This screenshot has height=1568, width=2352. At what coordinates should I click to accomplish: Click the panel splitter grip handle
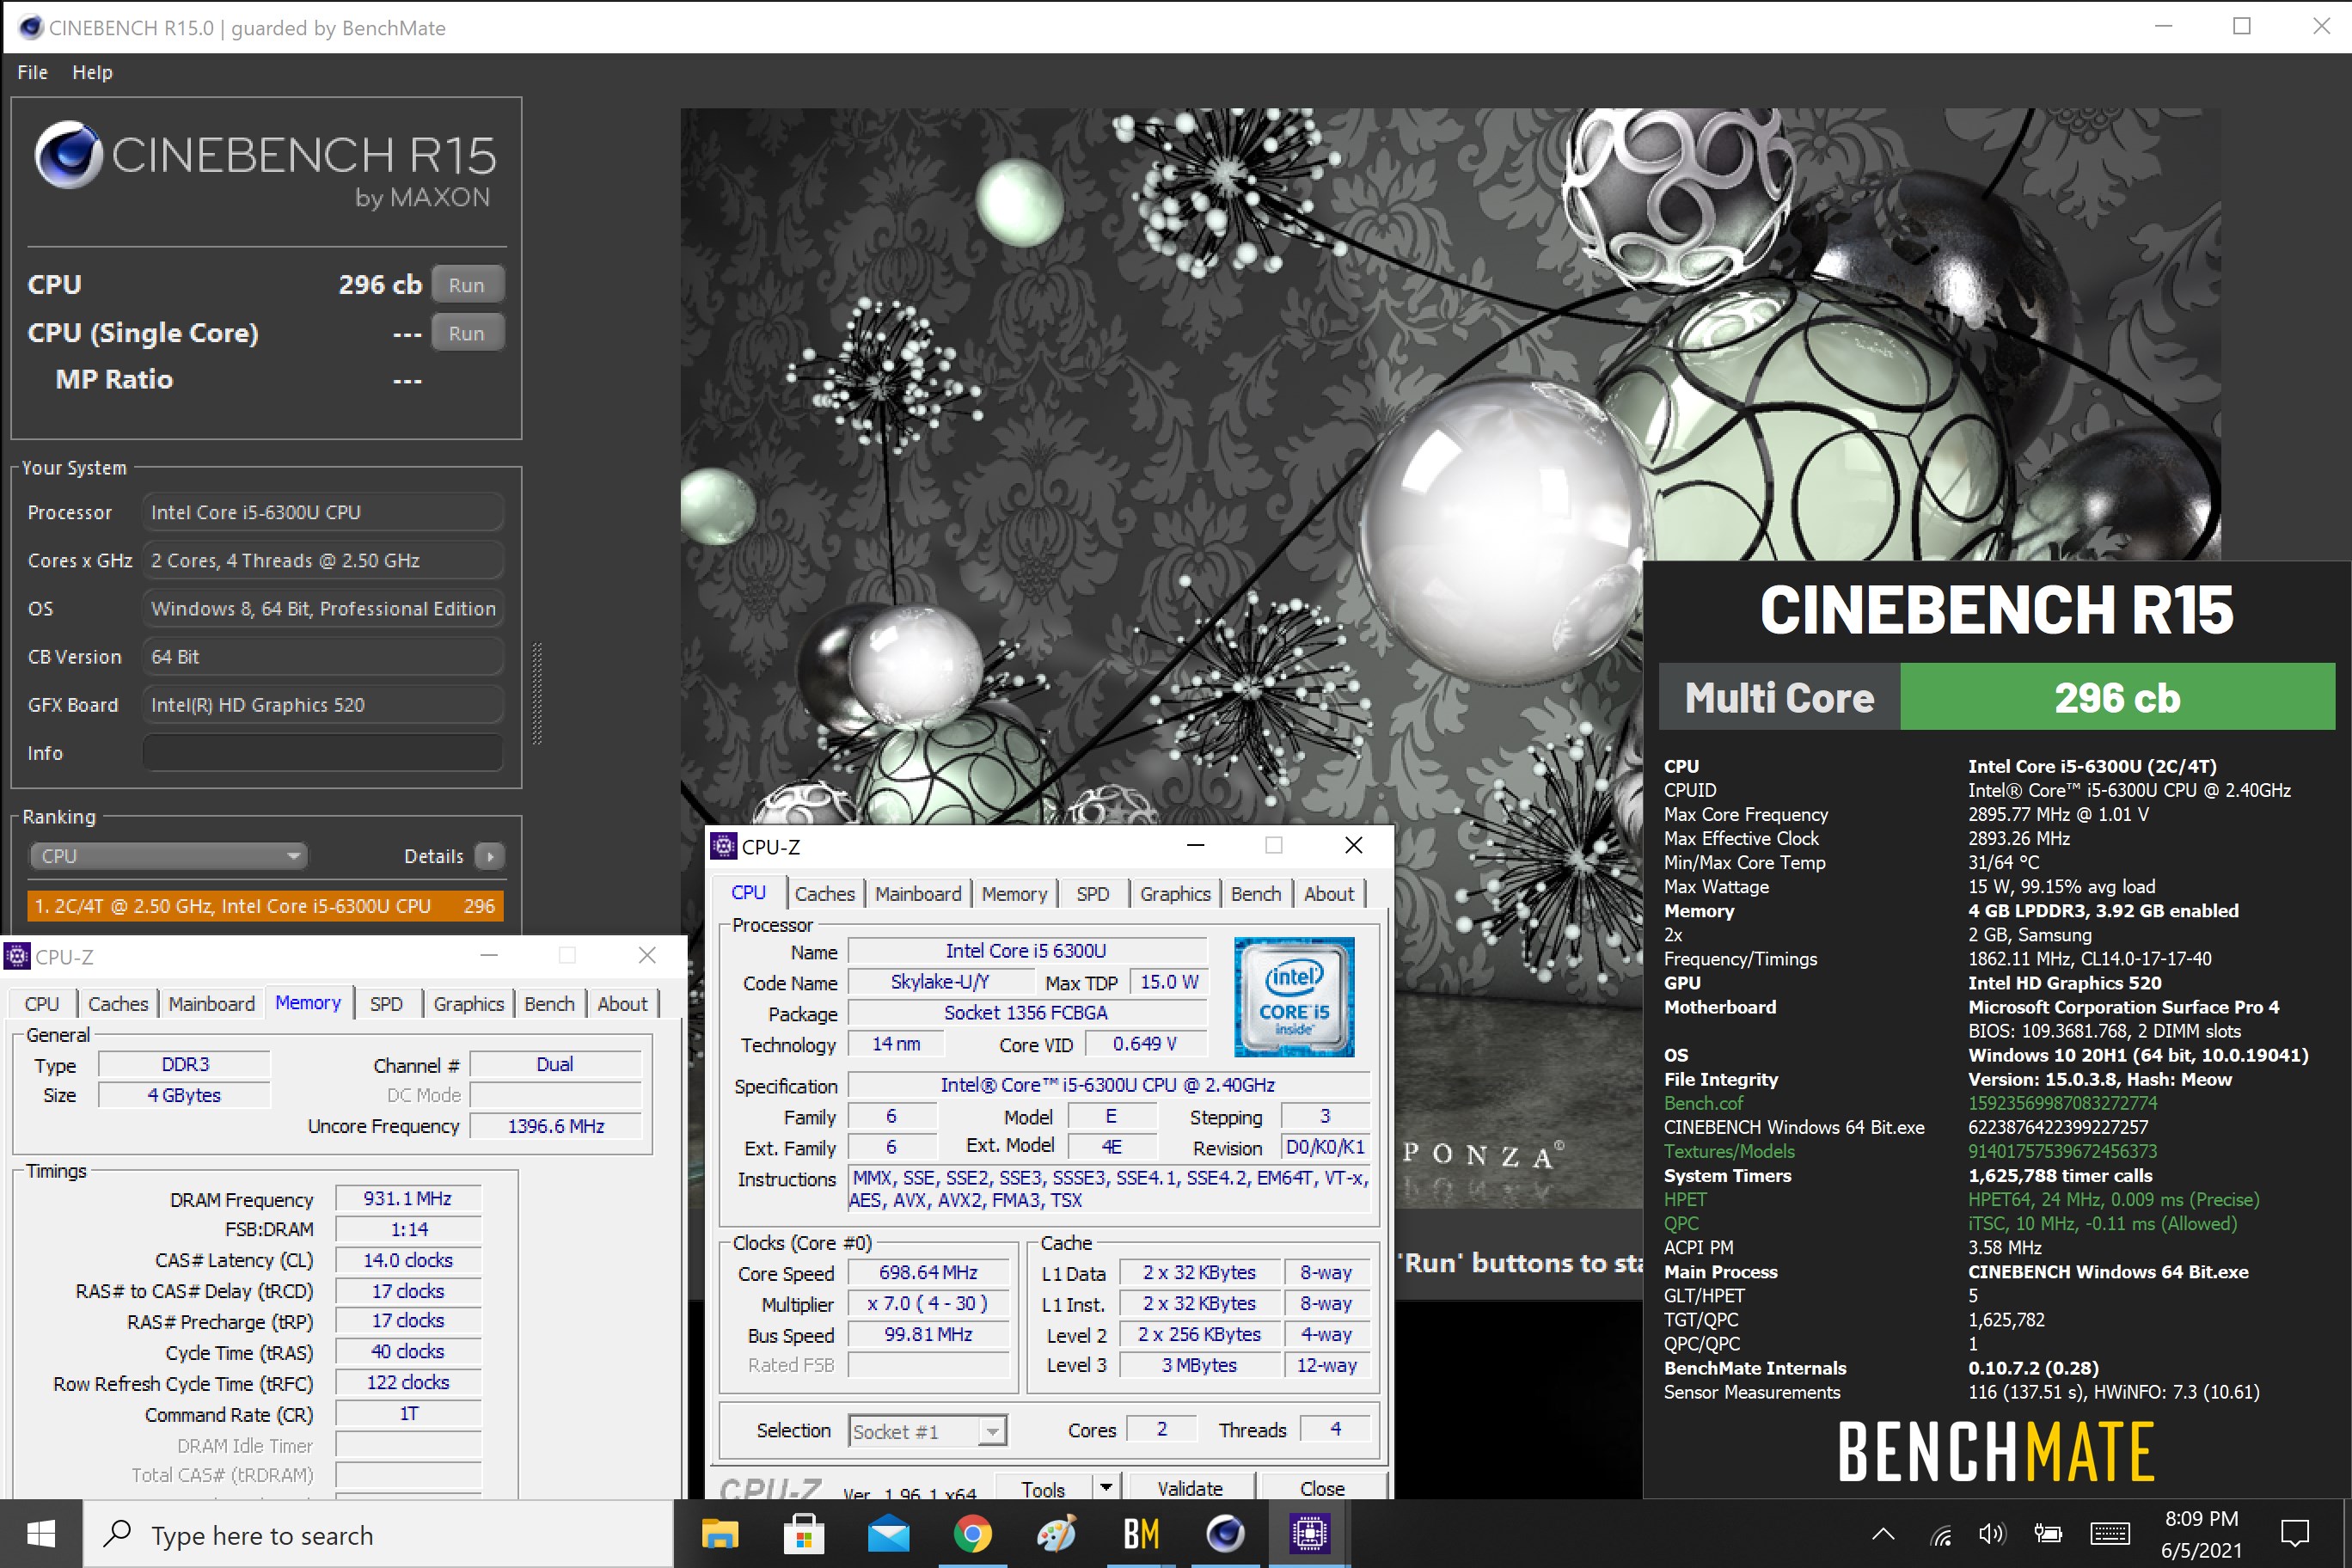537,693
